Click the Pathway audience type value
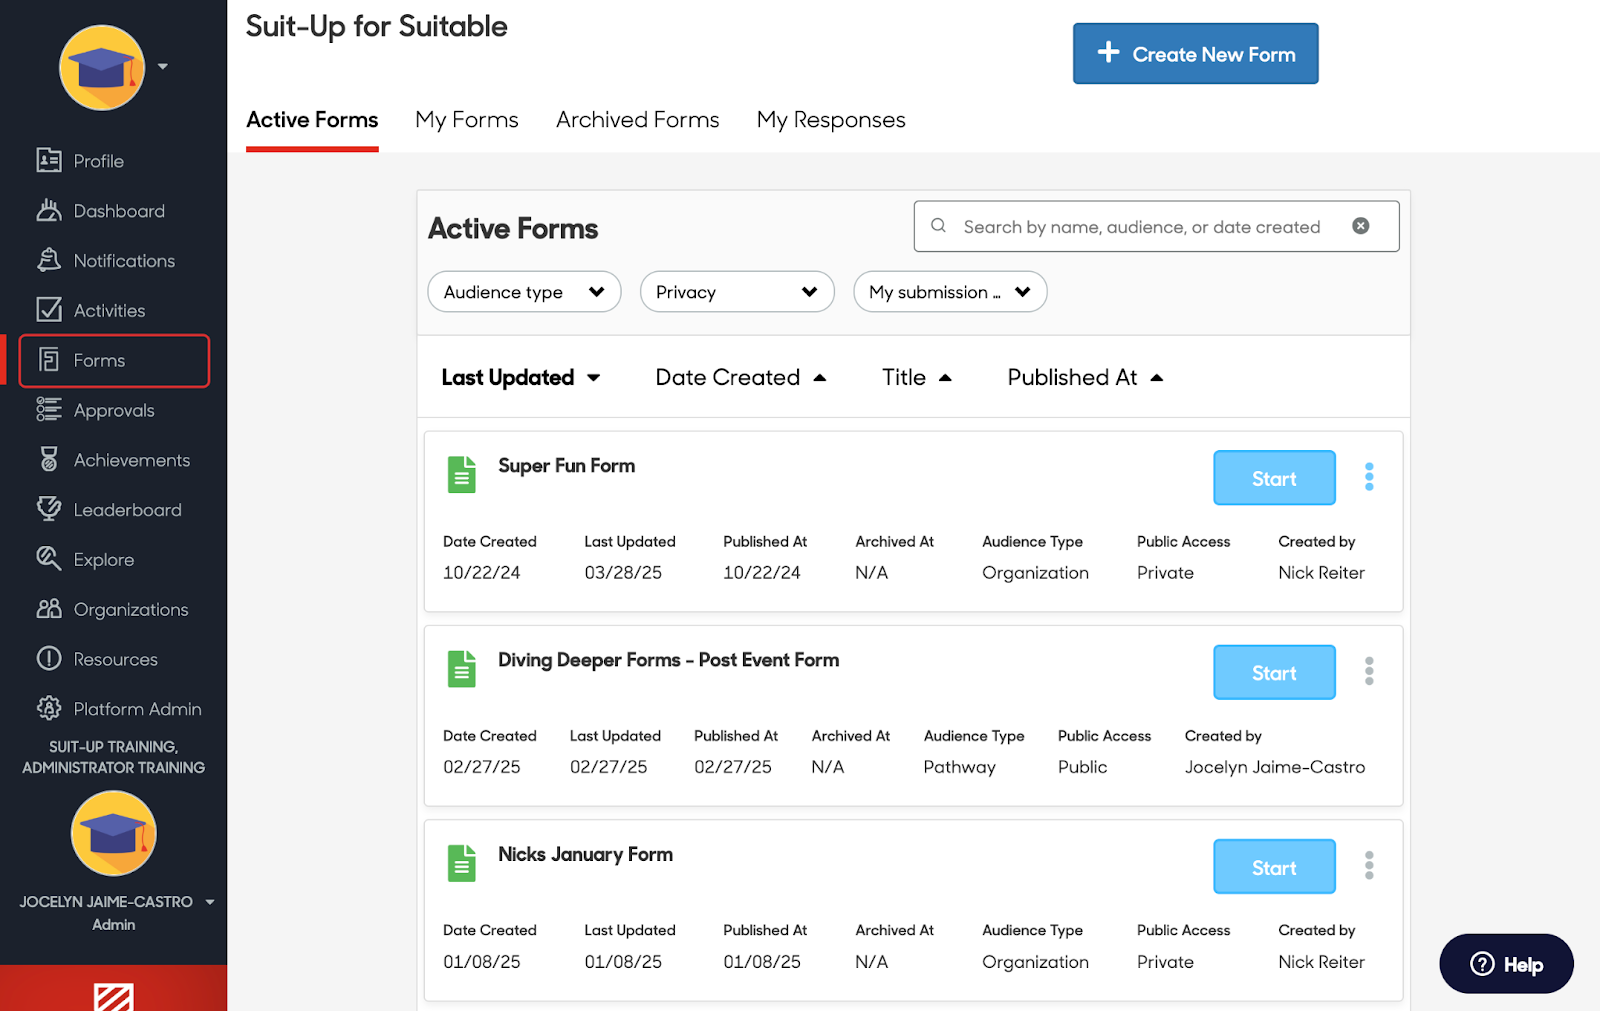The width and height of the screenshot is (1600, 1011). coord(959,767)
